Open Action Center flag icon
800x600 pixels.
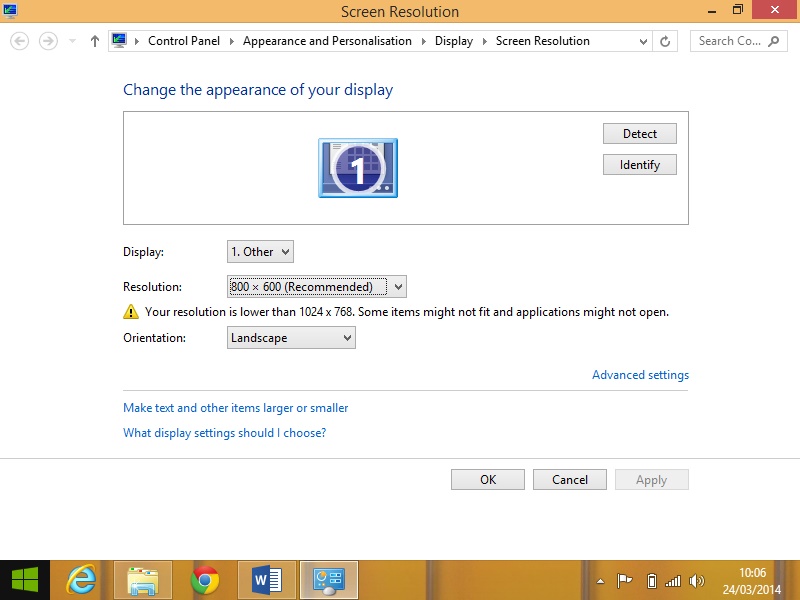(x=624, y=581)
